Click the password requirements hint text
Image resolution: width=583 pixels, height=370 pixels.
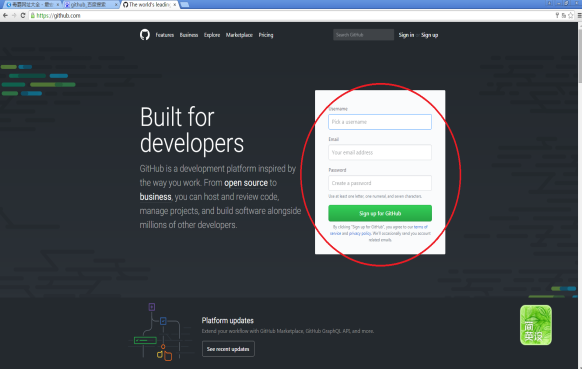coord(375,196)
